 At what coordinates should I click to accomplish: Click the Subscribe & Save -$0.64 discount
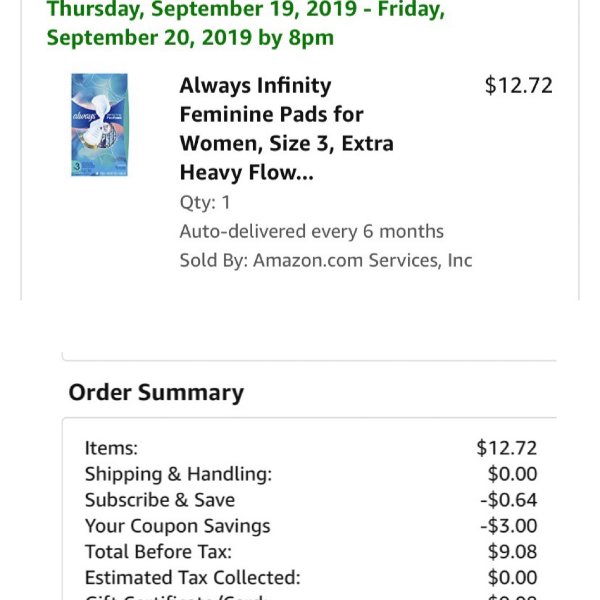pos(509,500)
